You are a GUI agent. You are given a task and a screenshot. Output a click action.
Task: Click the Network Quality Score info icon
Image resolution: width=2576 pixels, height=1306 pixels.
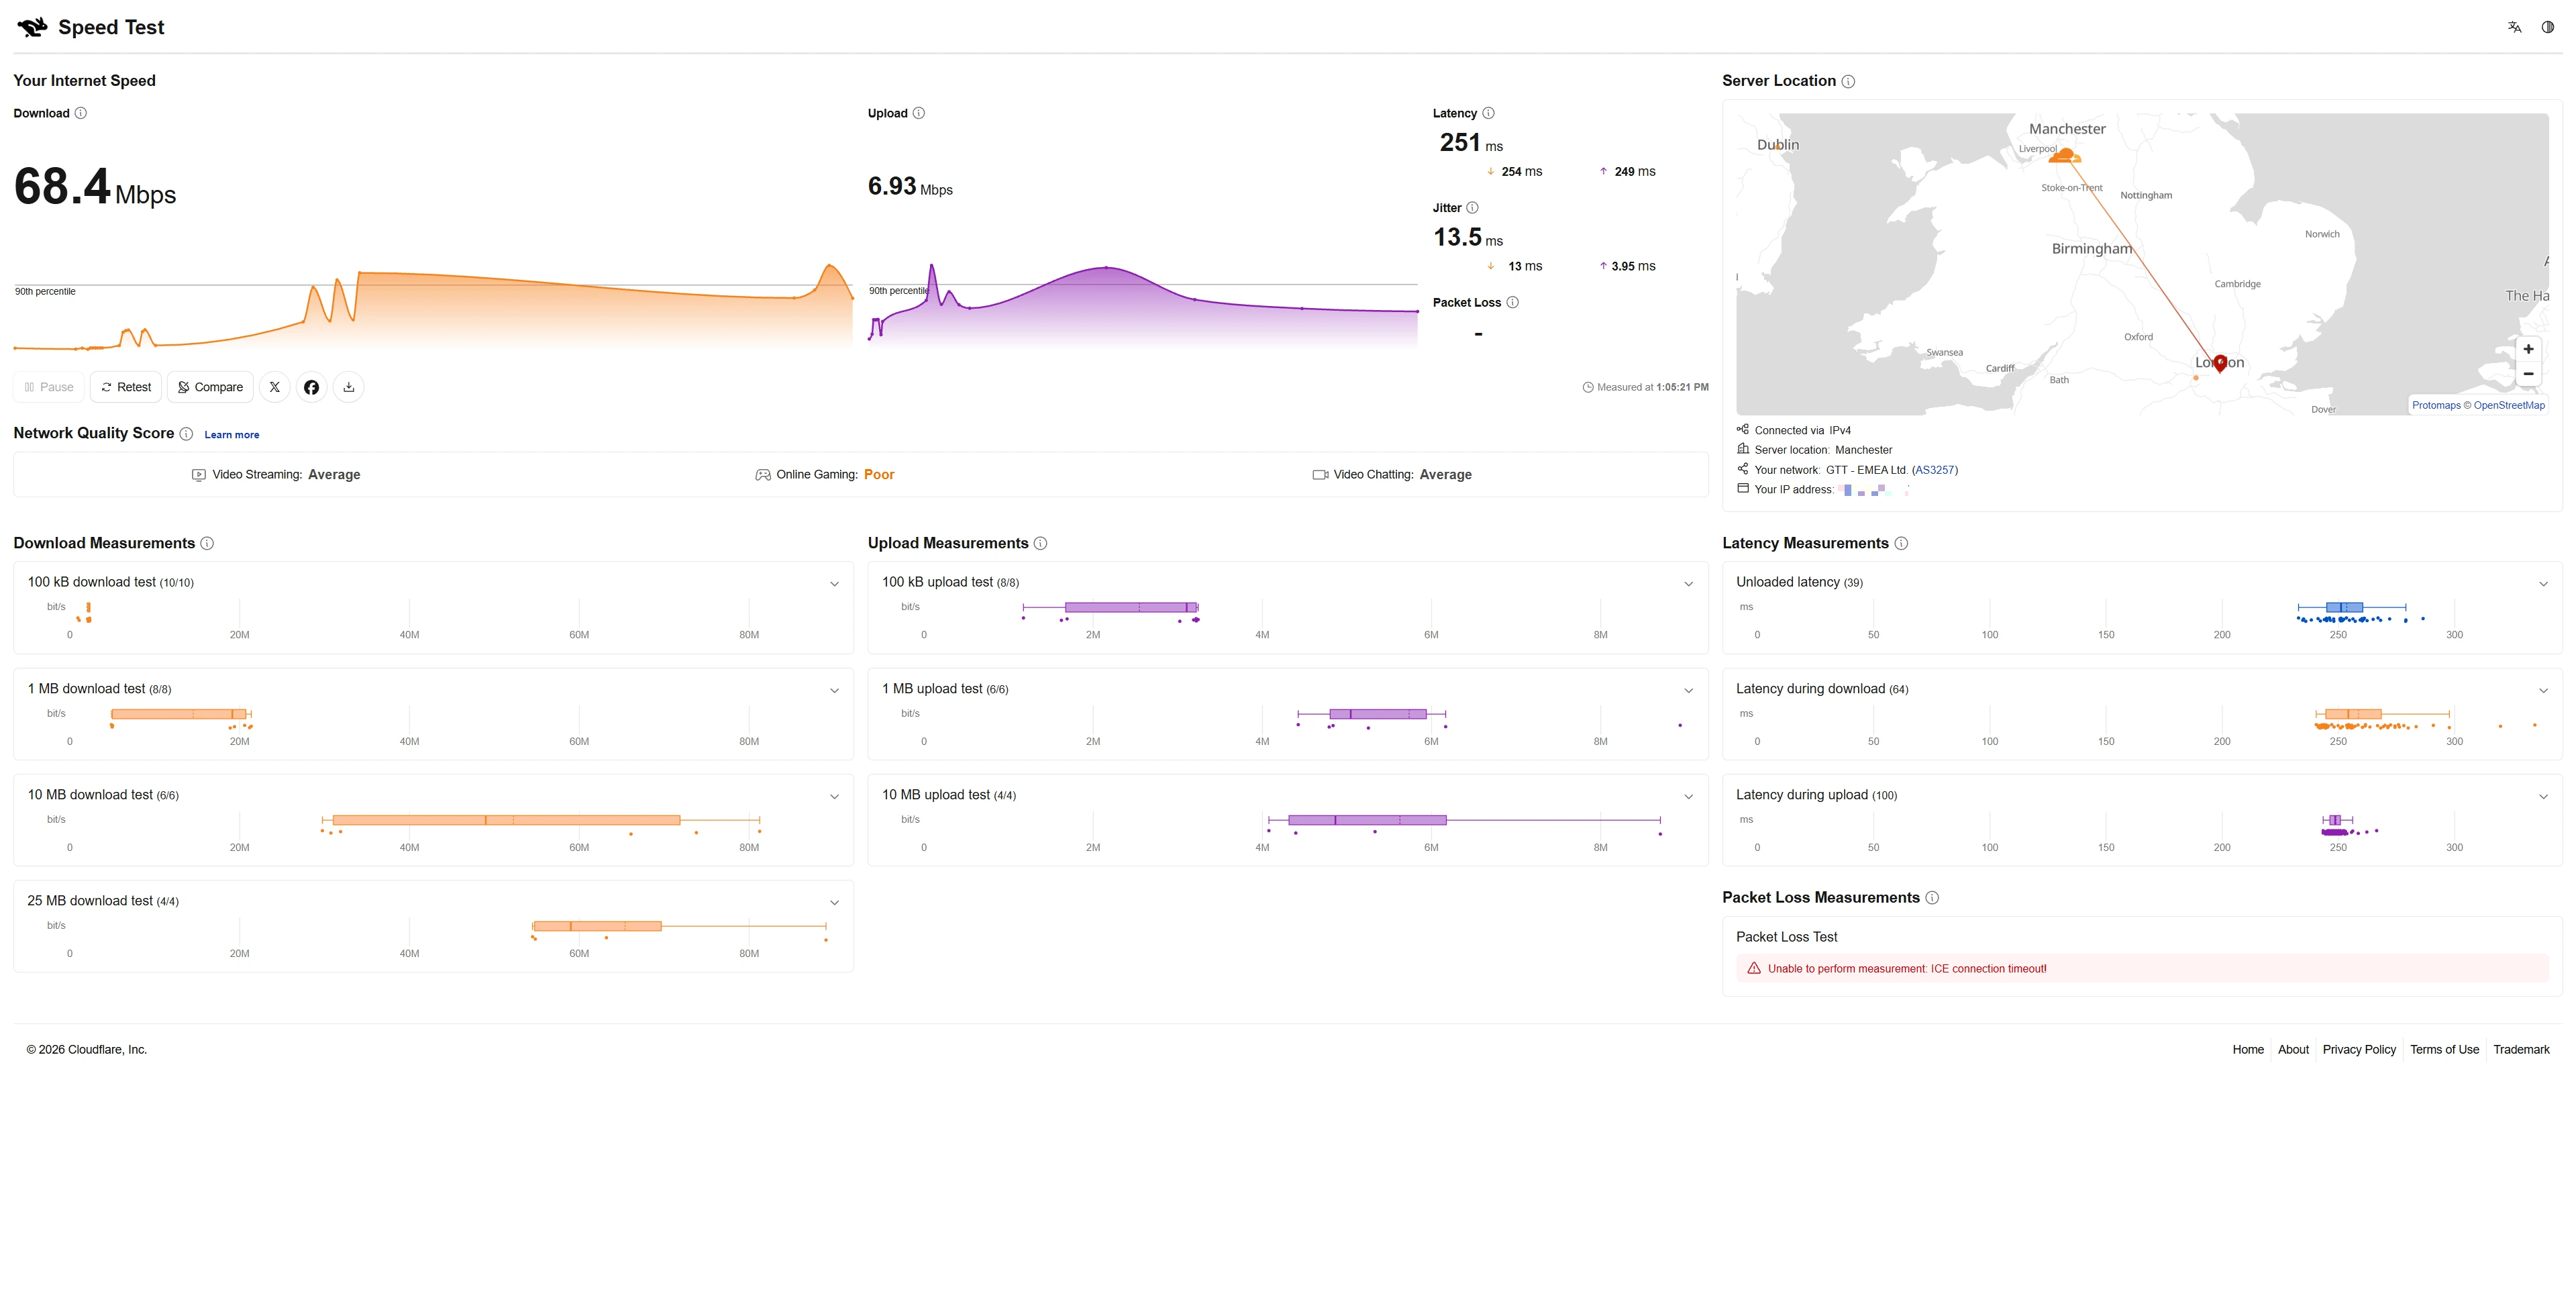(186, 433)
